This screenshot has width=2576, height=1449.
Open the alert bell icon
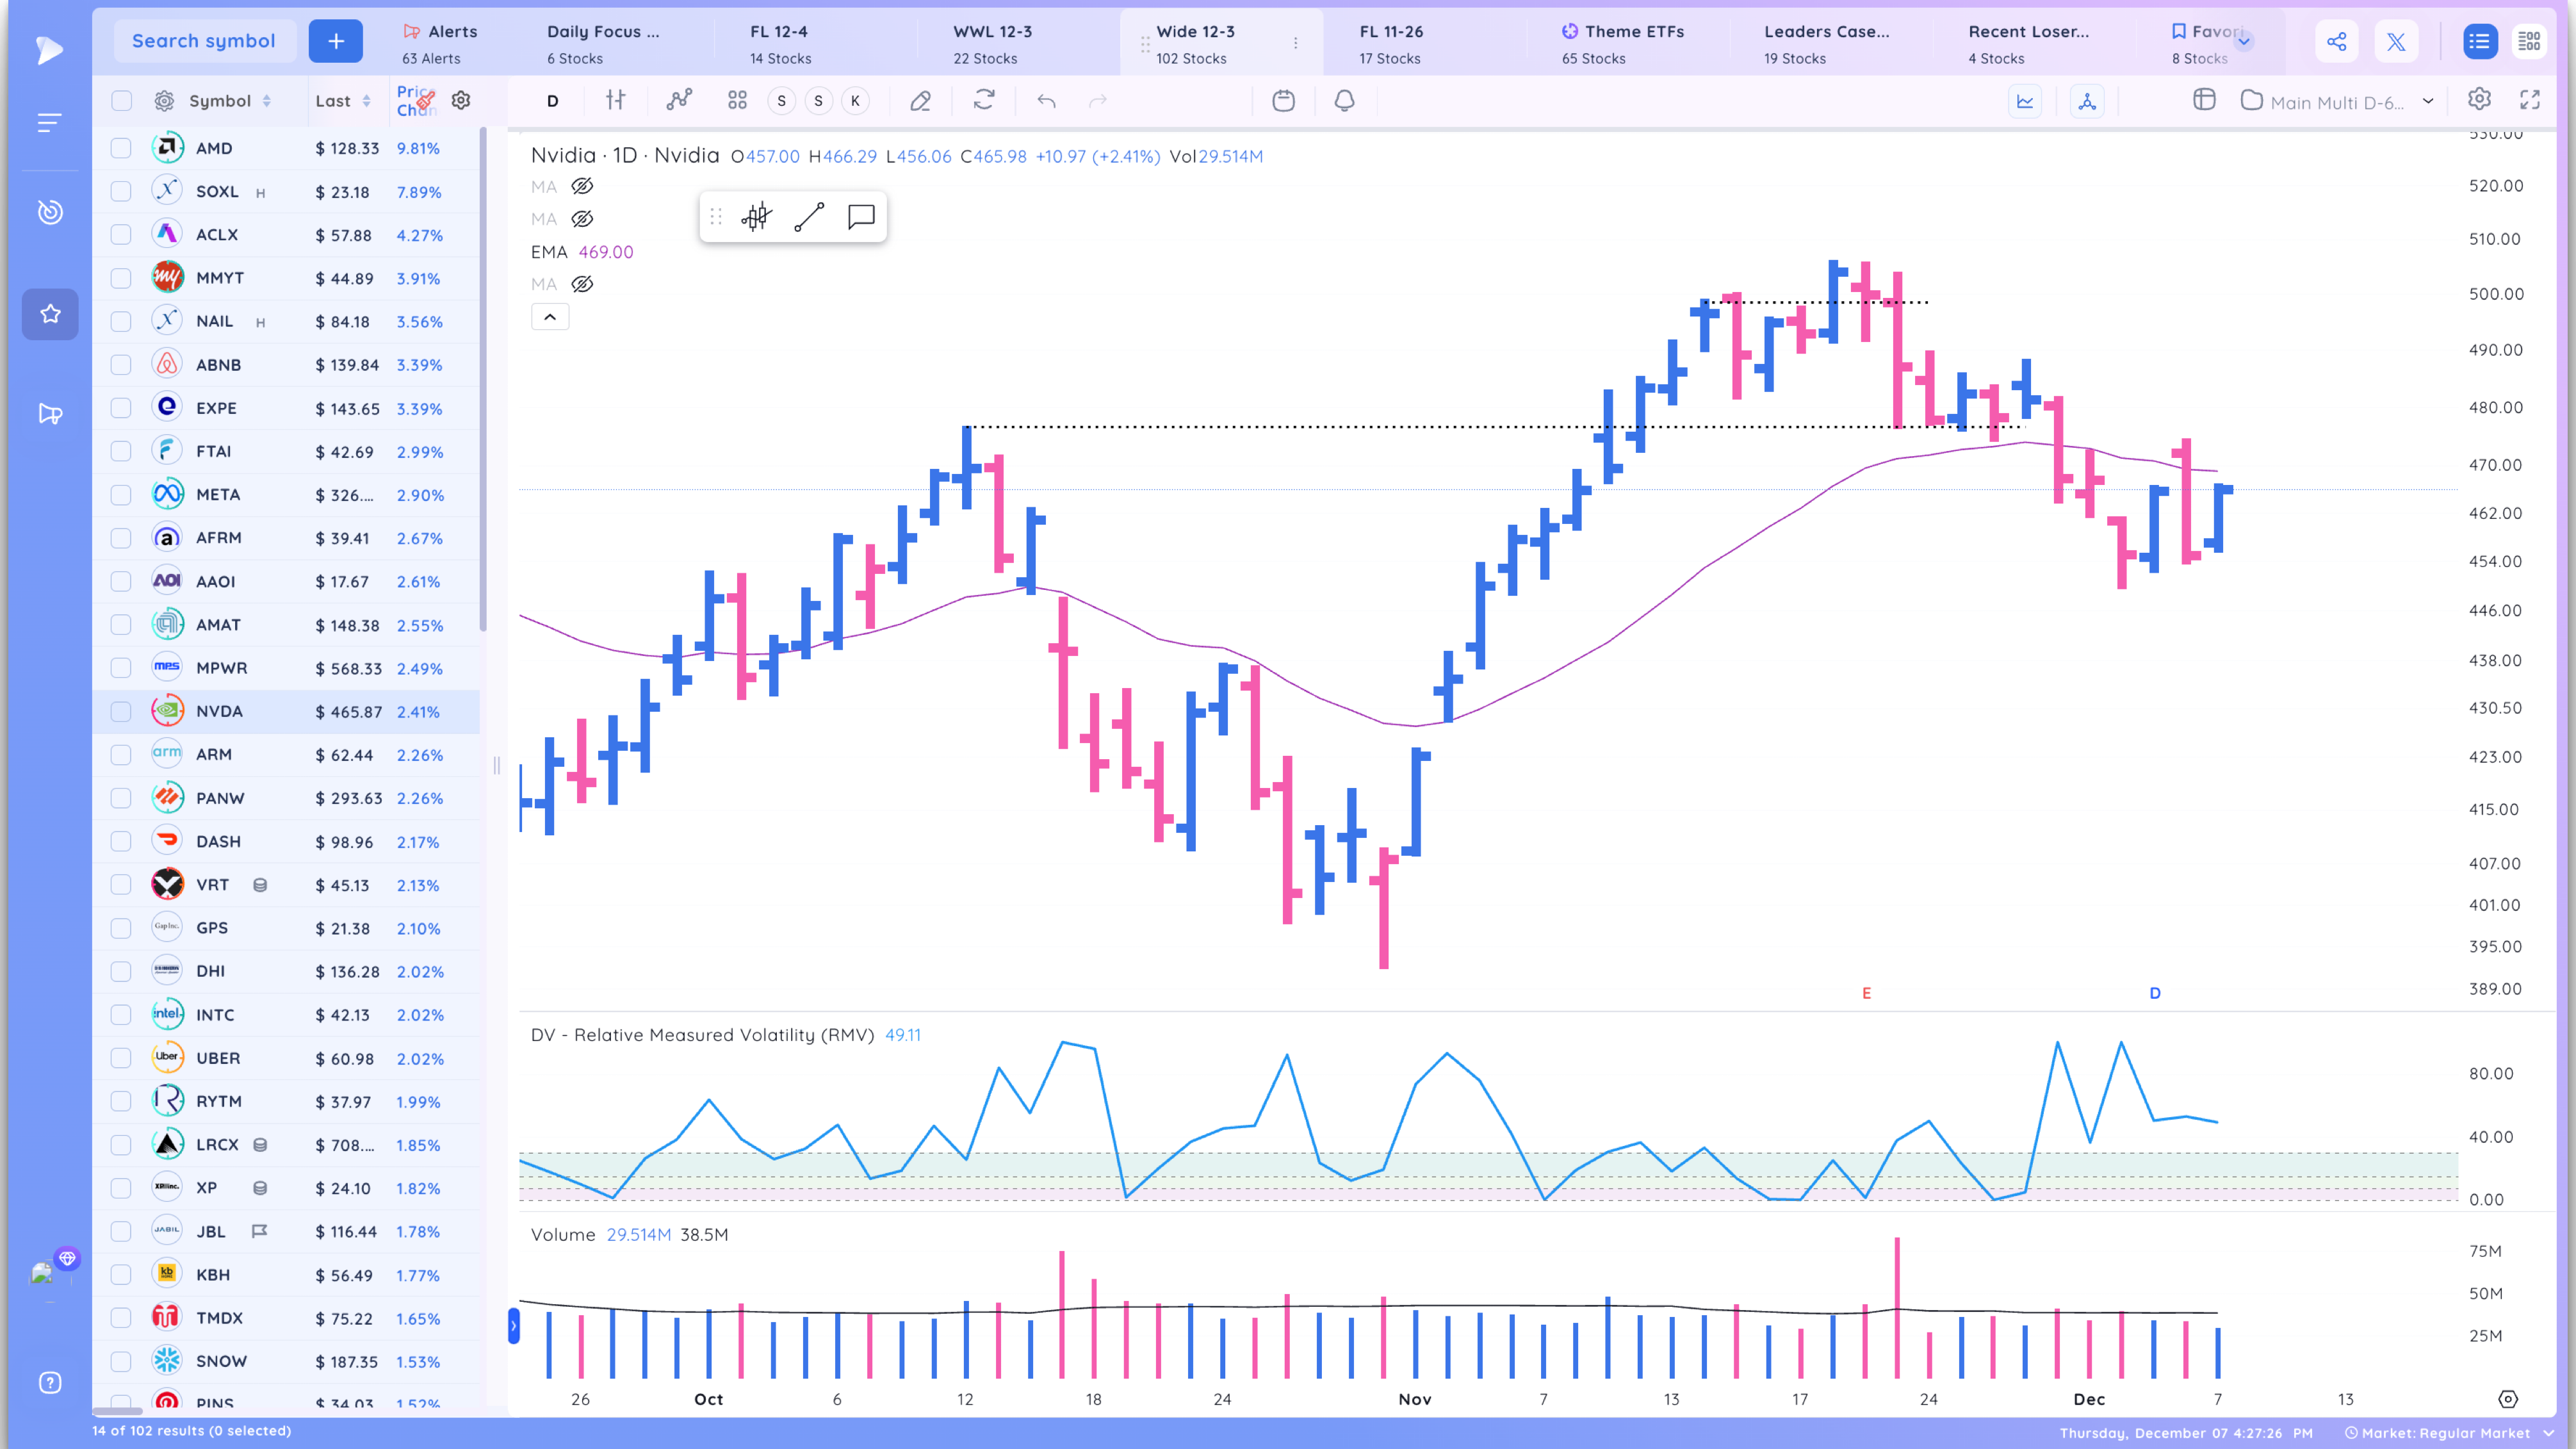pos(1344,100)
